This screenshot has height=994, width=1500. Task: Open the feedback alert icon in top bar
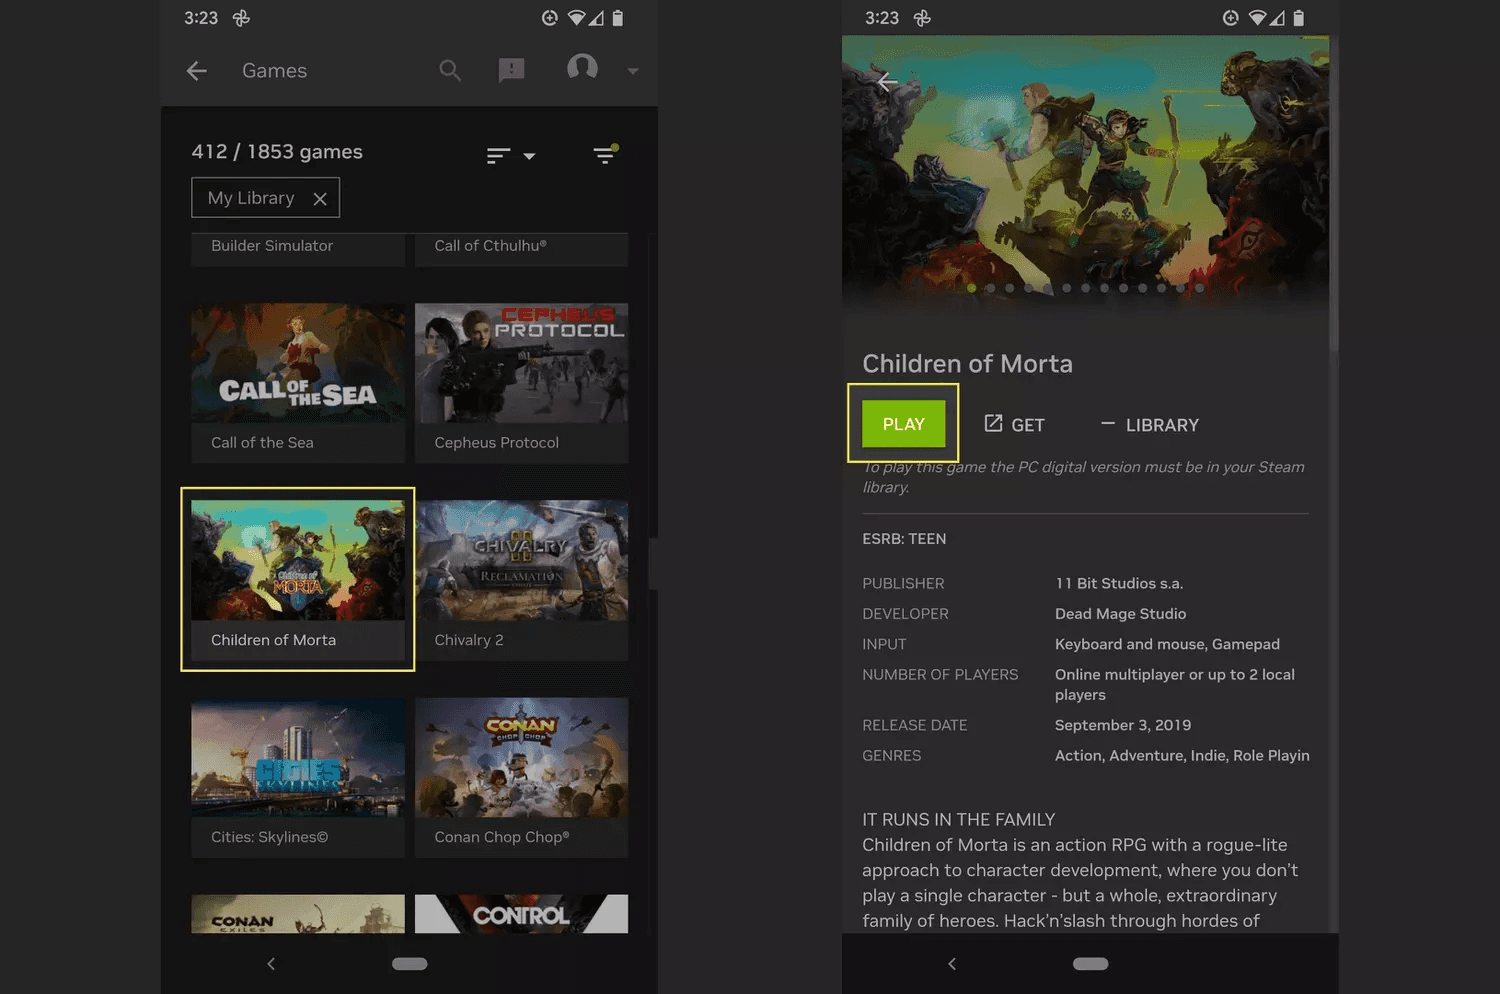tap(511, 69)
